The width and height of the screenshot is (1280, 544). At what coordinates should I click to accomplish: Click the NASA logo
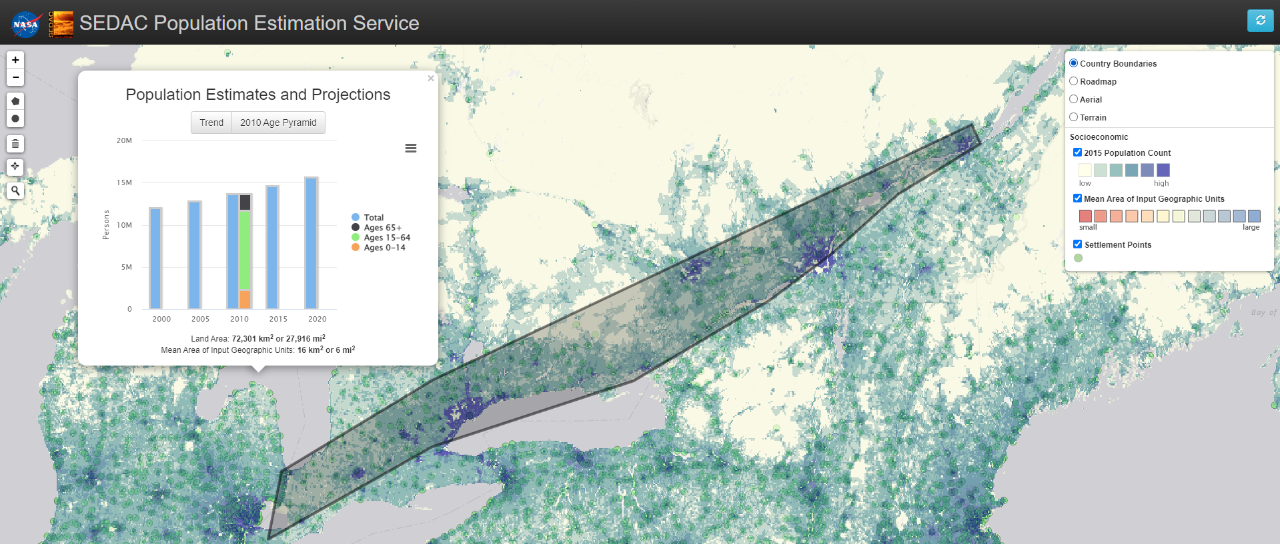[x=25, y=23]
